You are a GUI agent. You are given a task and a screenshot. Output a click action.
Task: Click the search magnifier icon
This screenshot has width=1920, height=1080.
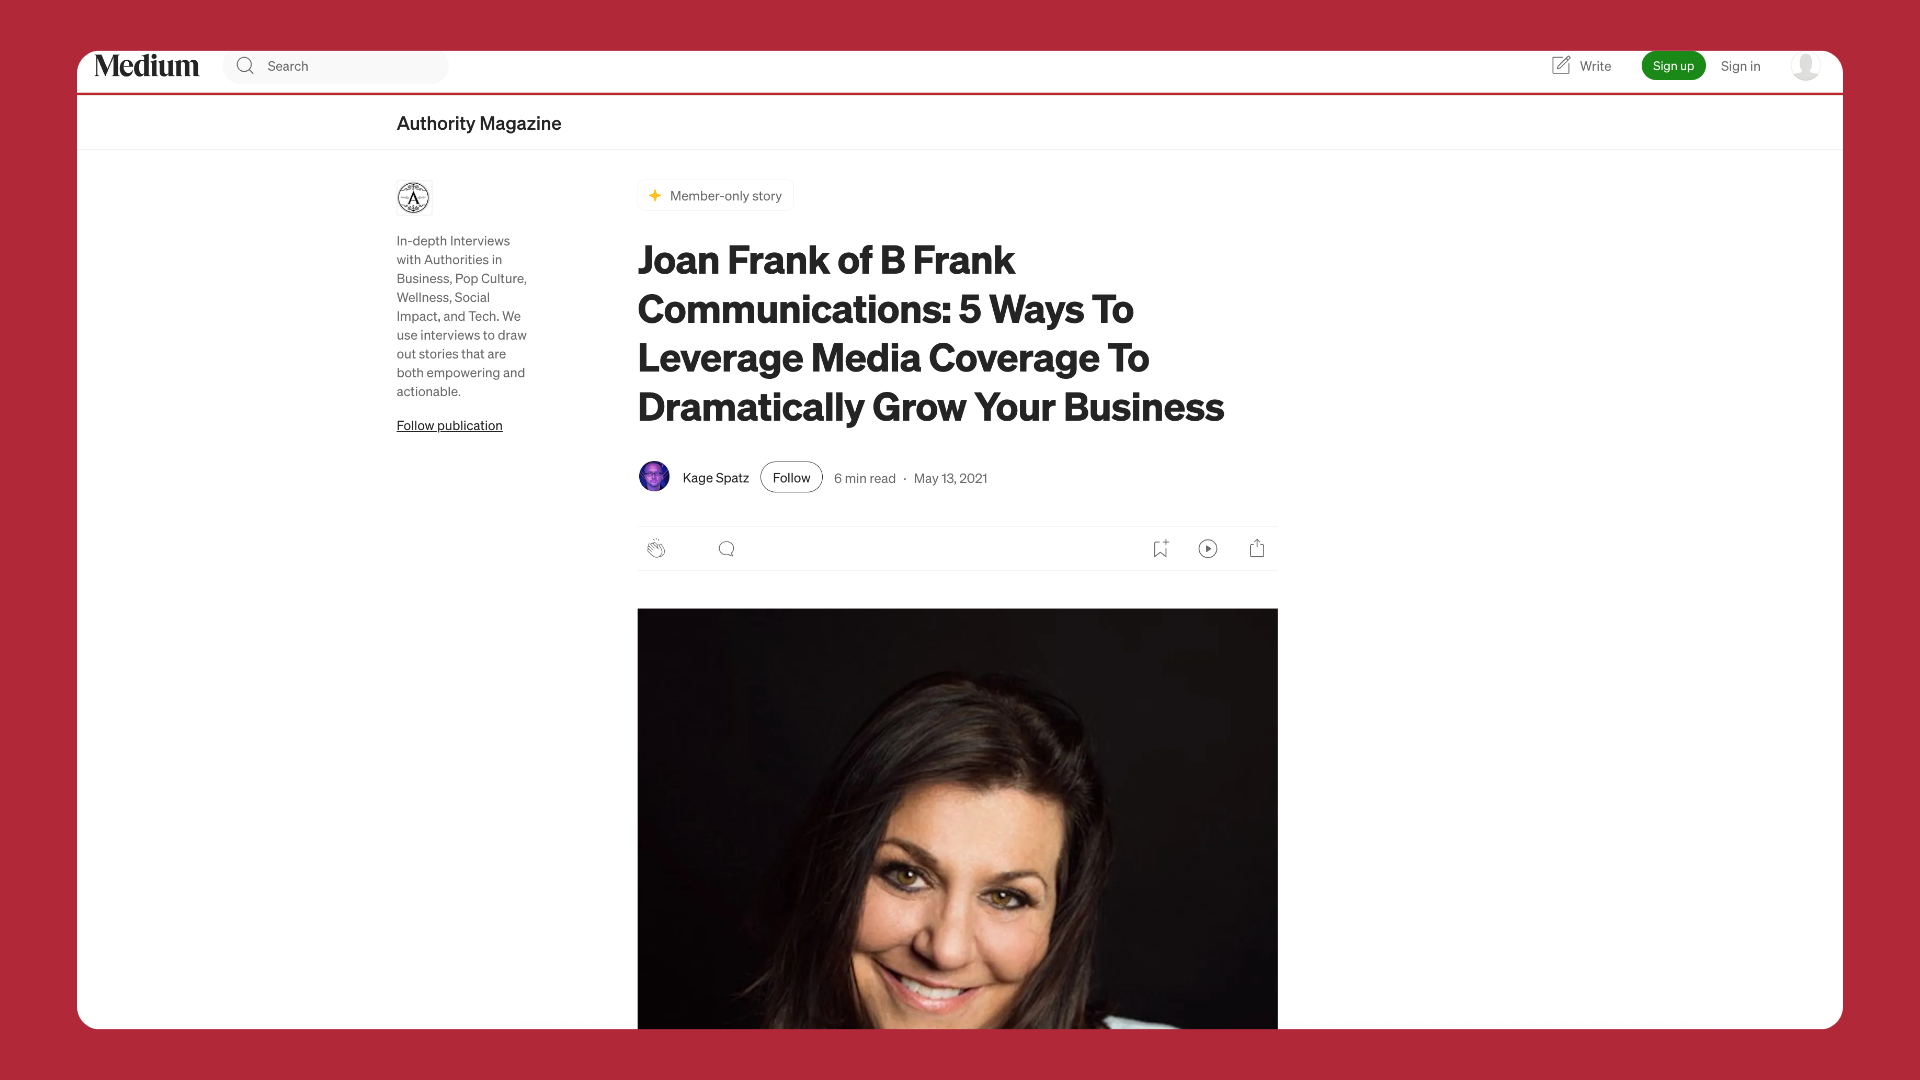pos(245,66)
